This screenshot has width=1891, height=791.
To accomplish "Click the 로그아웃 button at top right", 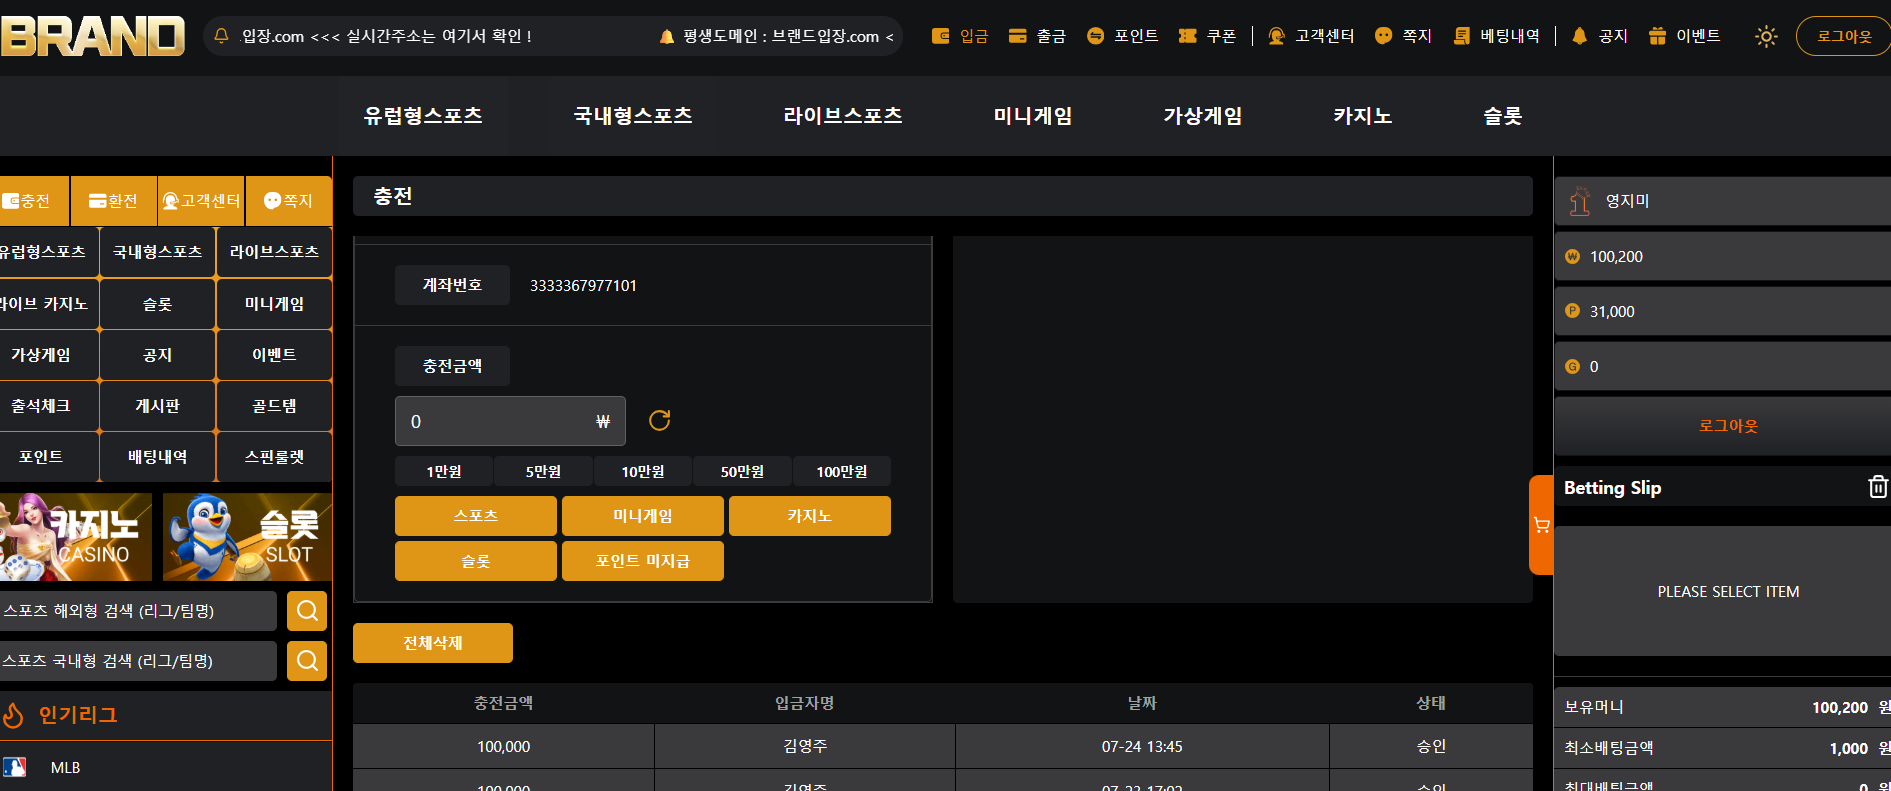I will click(x=1843, y=36).
